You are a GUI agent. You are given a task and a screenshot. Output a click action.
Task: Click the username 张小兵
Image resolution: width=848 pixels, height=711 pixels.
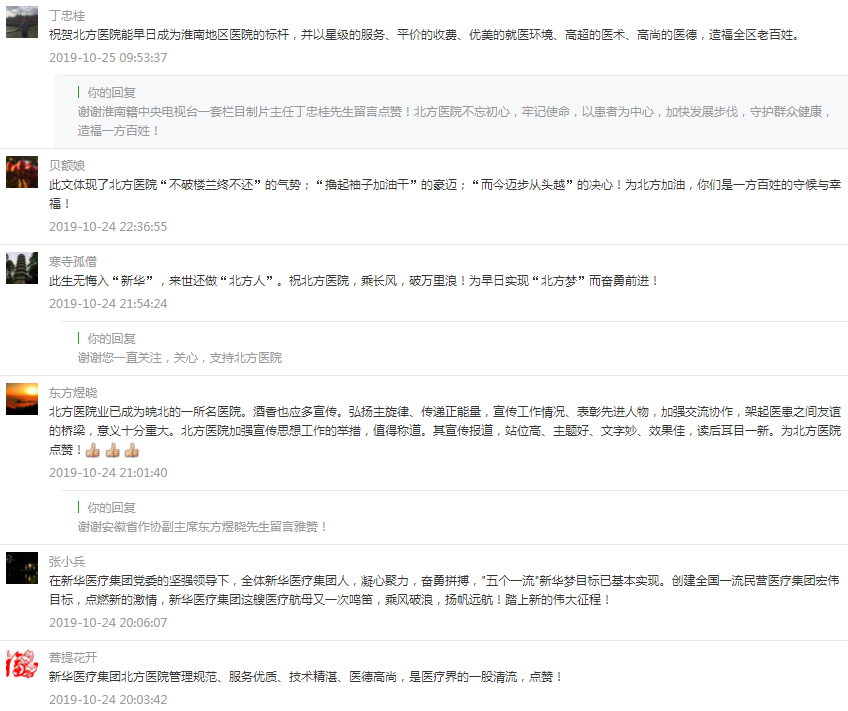tap(67, 562)
